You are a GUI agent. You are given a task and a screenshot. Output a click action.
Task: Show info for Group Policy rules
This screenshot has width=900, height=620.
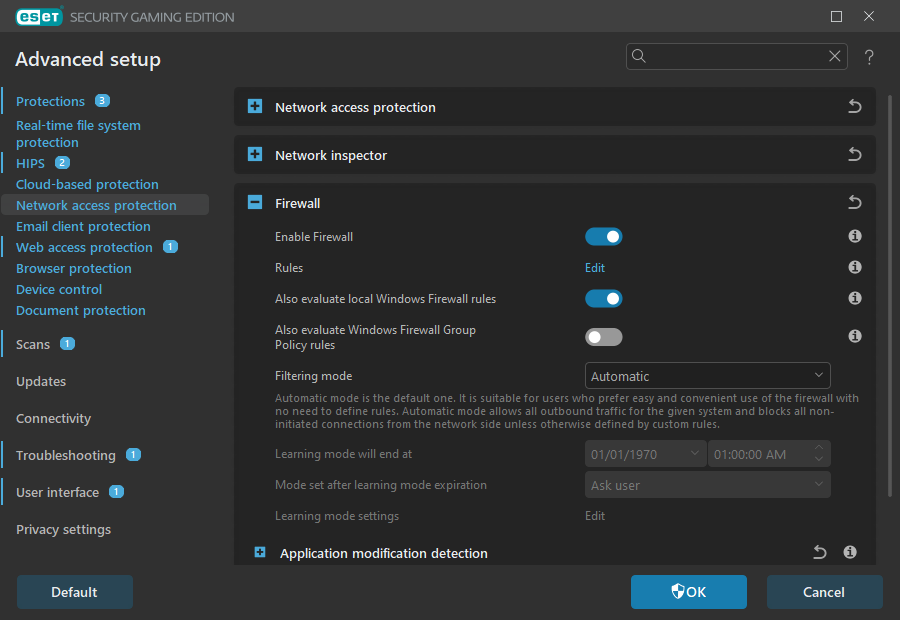855,336
